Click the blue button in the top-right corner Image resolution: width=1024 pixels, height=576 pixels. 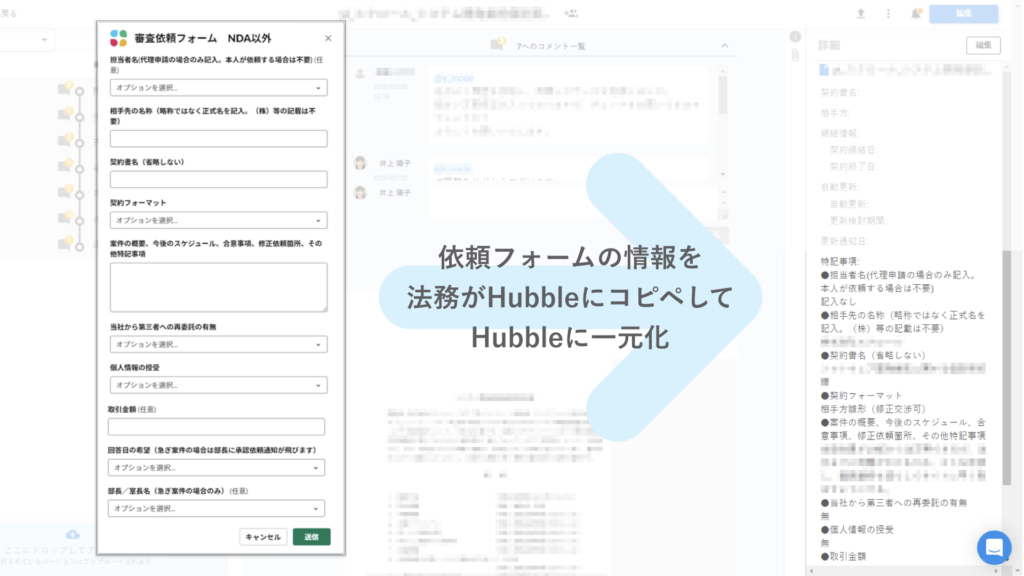(964, 14)
